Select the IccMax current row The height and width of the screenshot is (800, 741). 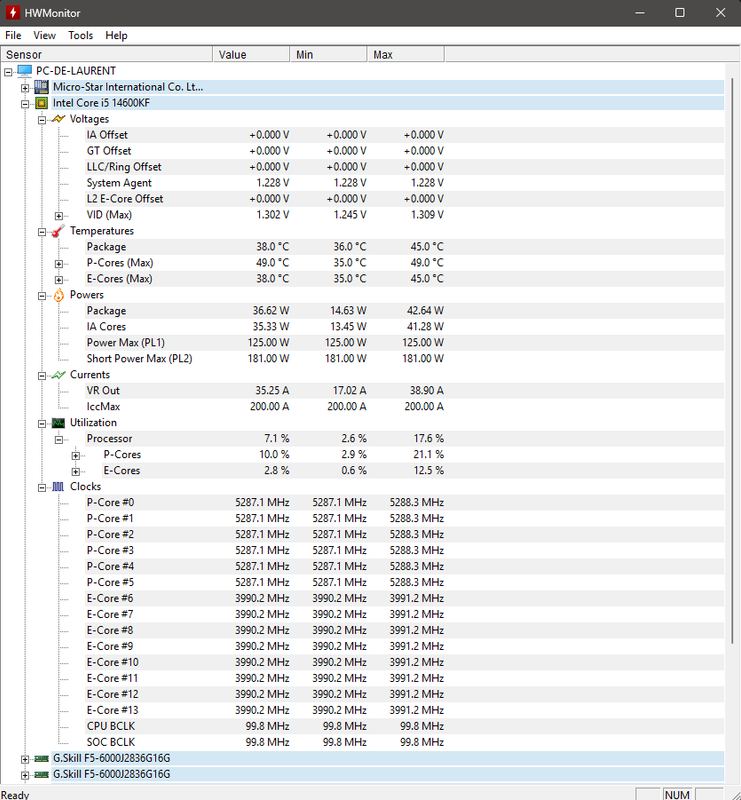pyautogui.click(x=404, y=407)
